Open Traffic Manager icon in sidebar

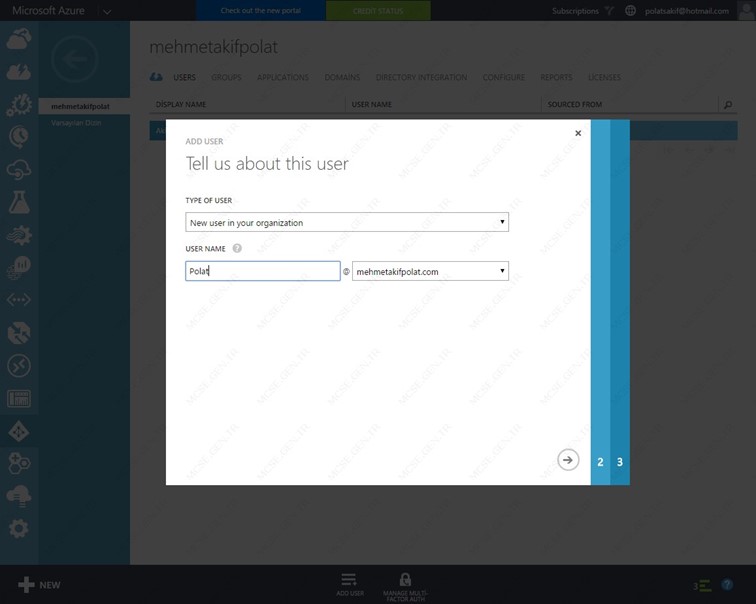[19, 333]
